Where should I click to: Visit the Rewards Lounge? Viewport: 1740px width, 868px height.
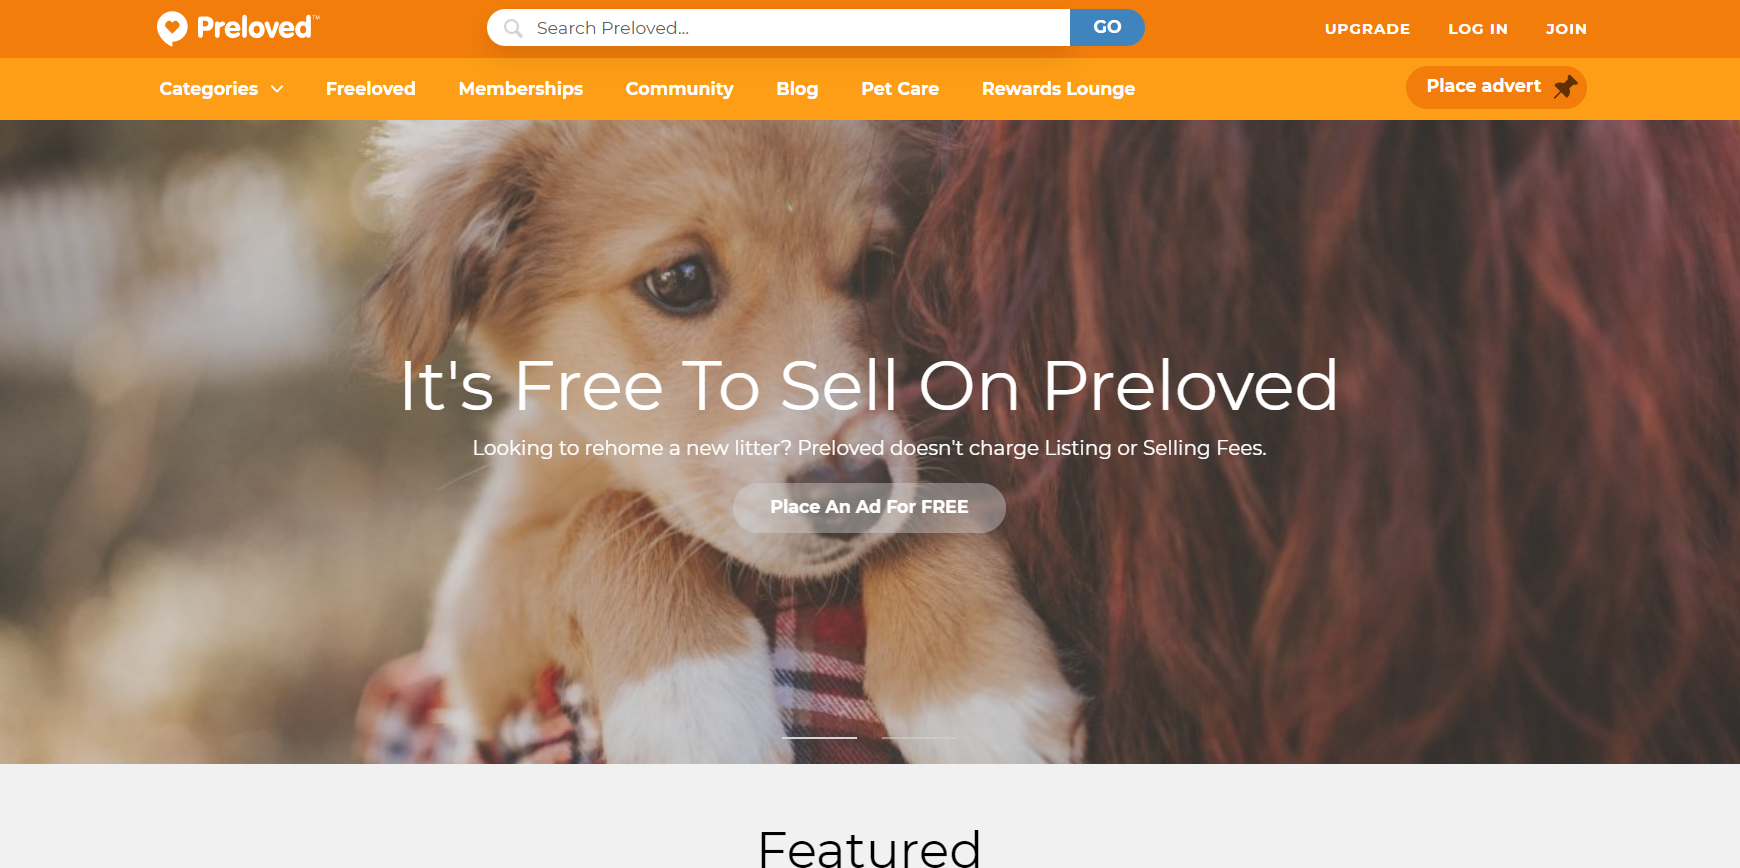coord(1058,89)
